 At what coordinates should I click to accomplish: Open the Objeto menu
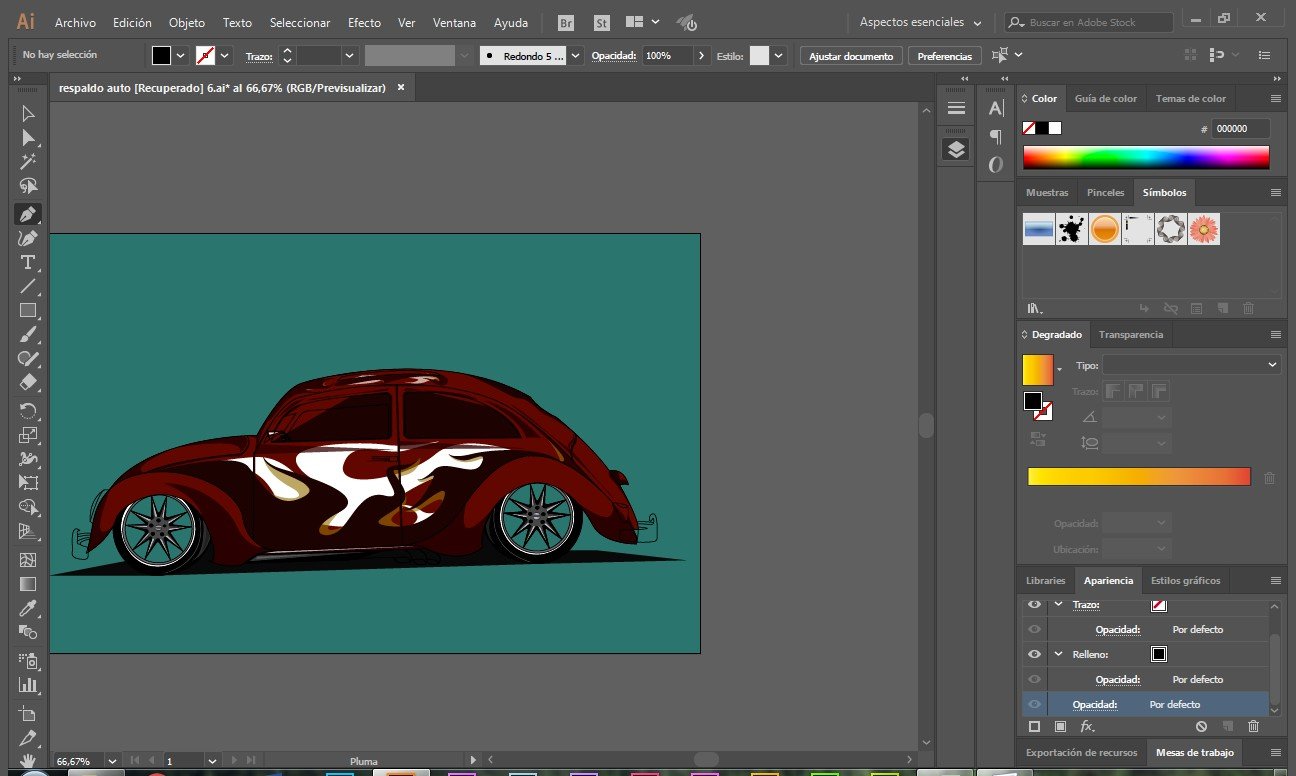pos(187,22)
